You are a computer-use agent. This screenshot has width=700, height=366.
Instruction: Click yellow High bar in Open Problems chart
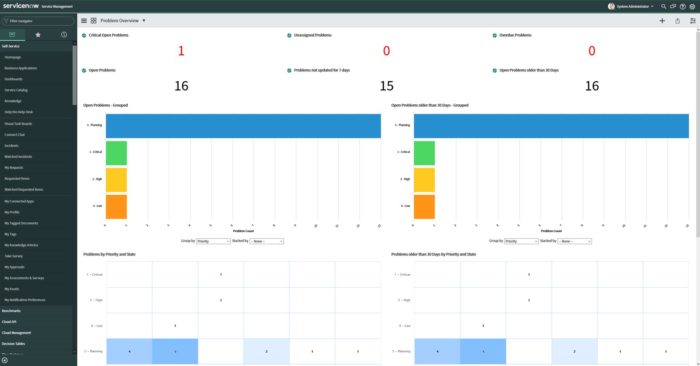coord(116,180)
